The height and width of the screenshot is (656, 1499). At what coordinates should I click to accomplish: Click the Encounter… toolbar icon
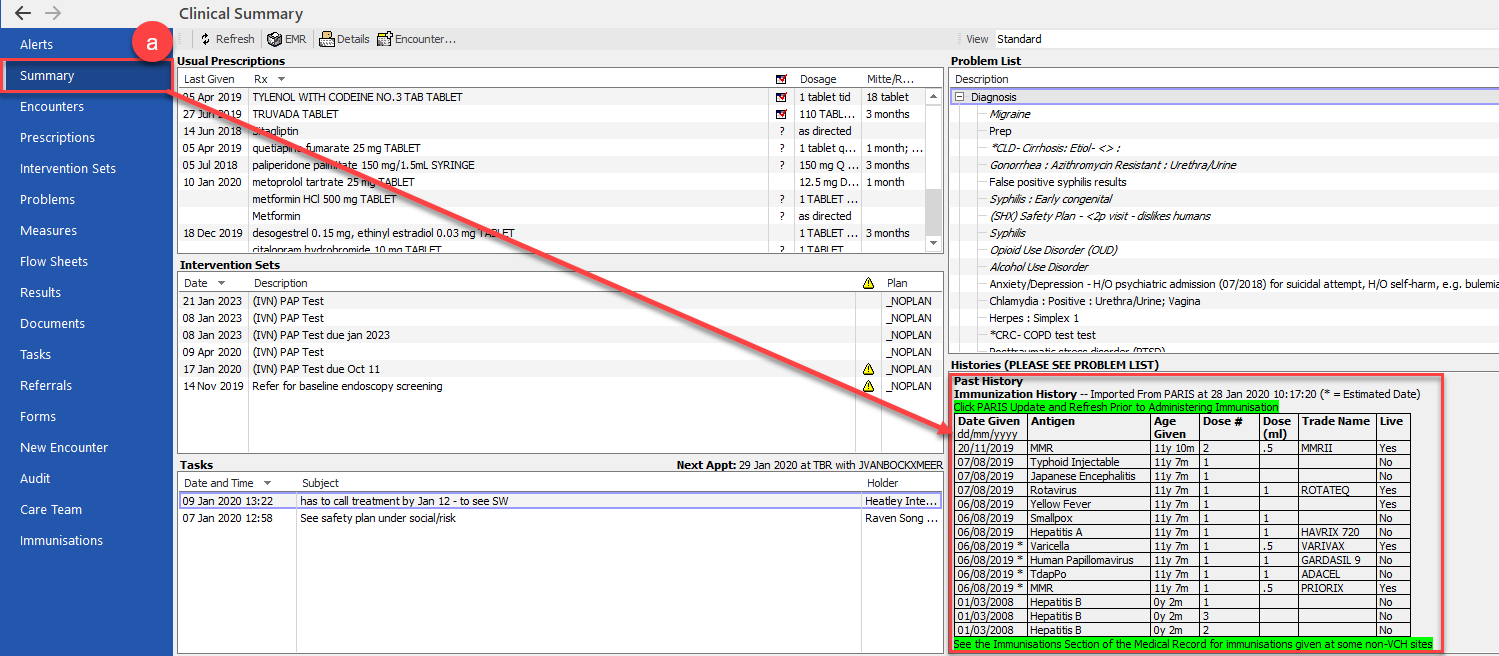(384, 39)
